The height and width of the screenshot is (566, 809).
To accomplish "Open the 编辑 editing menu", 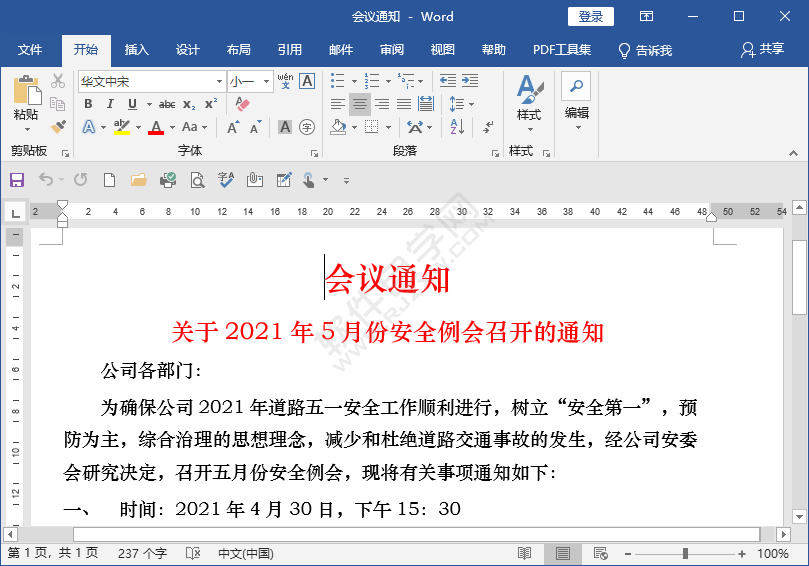I will [576, 102].
